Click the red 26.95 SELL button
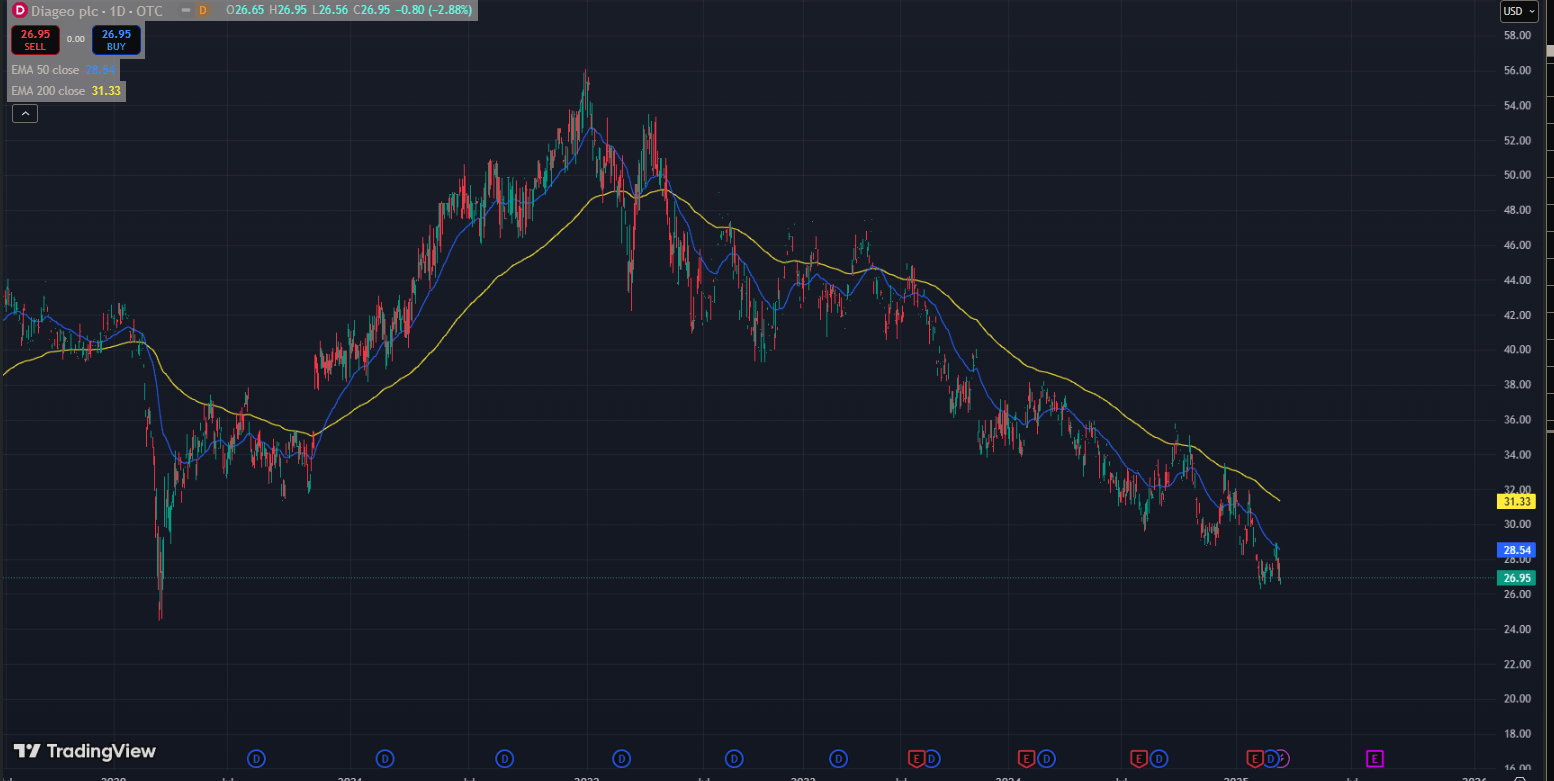Image resolution: width=1554 pixels, height=781 pixels. point(35,39)
